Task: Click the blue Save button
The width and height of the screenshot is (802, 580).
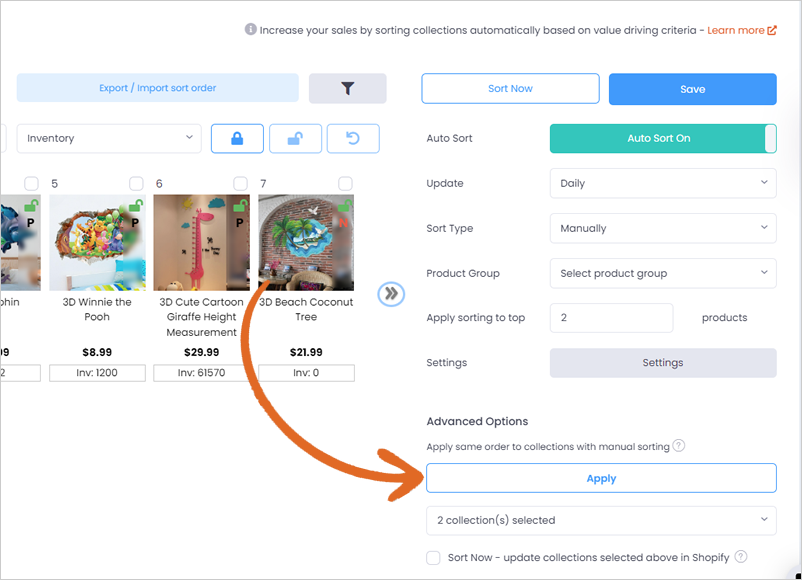Action: pyautogui.click(x=693, y=89)
